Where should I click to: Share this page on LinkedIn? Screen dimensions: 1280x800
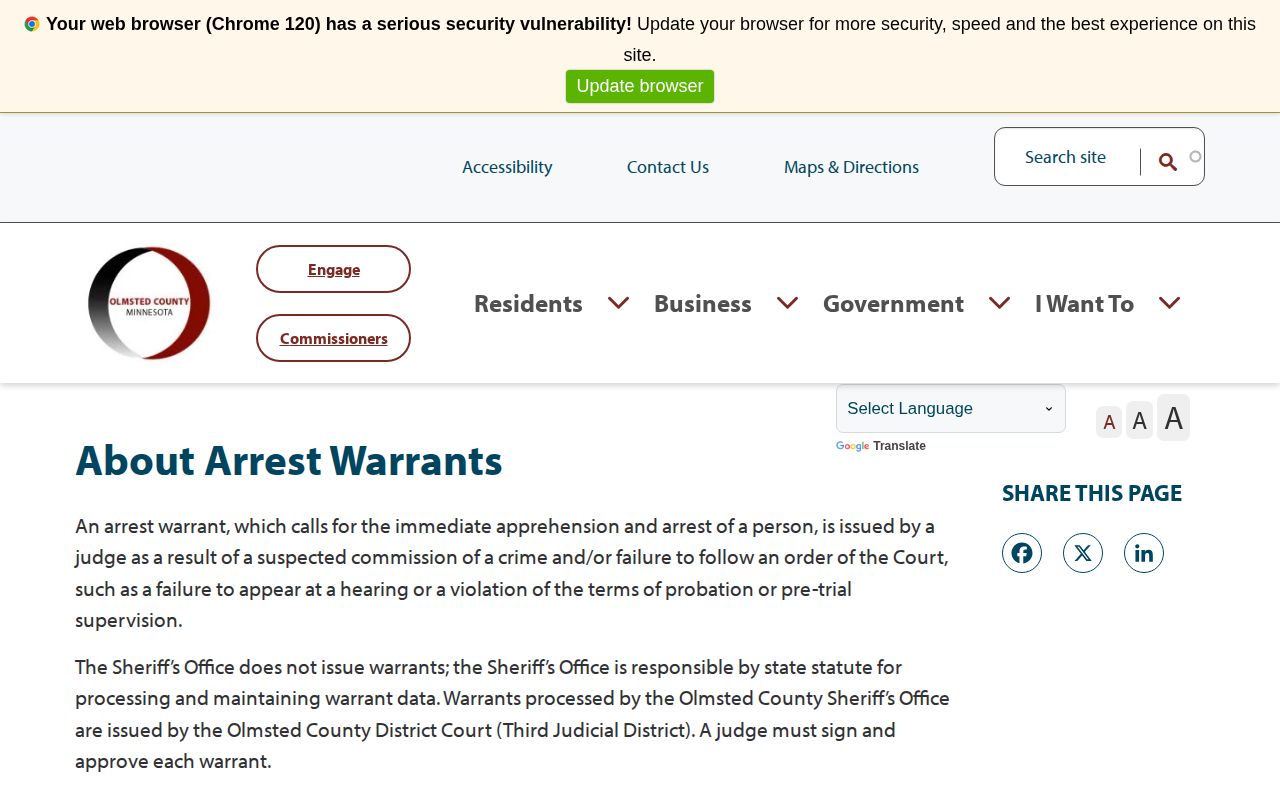coord(1144,553)
